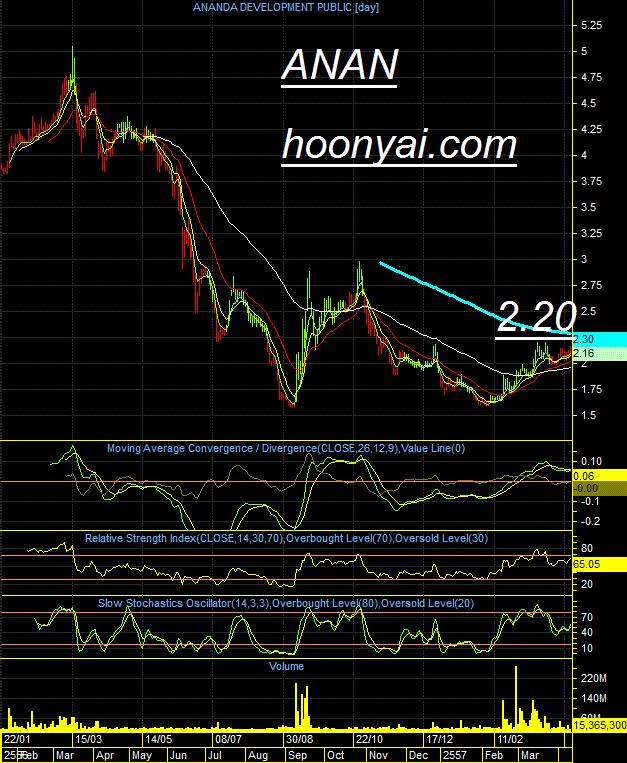This screenshot has height=763, width=627.
Task: Select the 4.75 price axis label
Action: click(x=591, y=77)
